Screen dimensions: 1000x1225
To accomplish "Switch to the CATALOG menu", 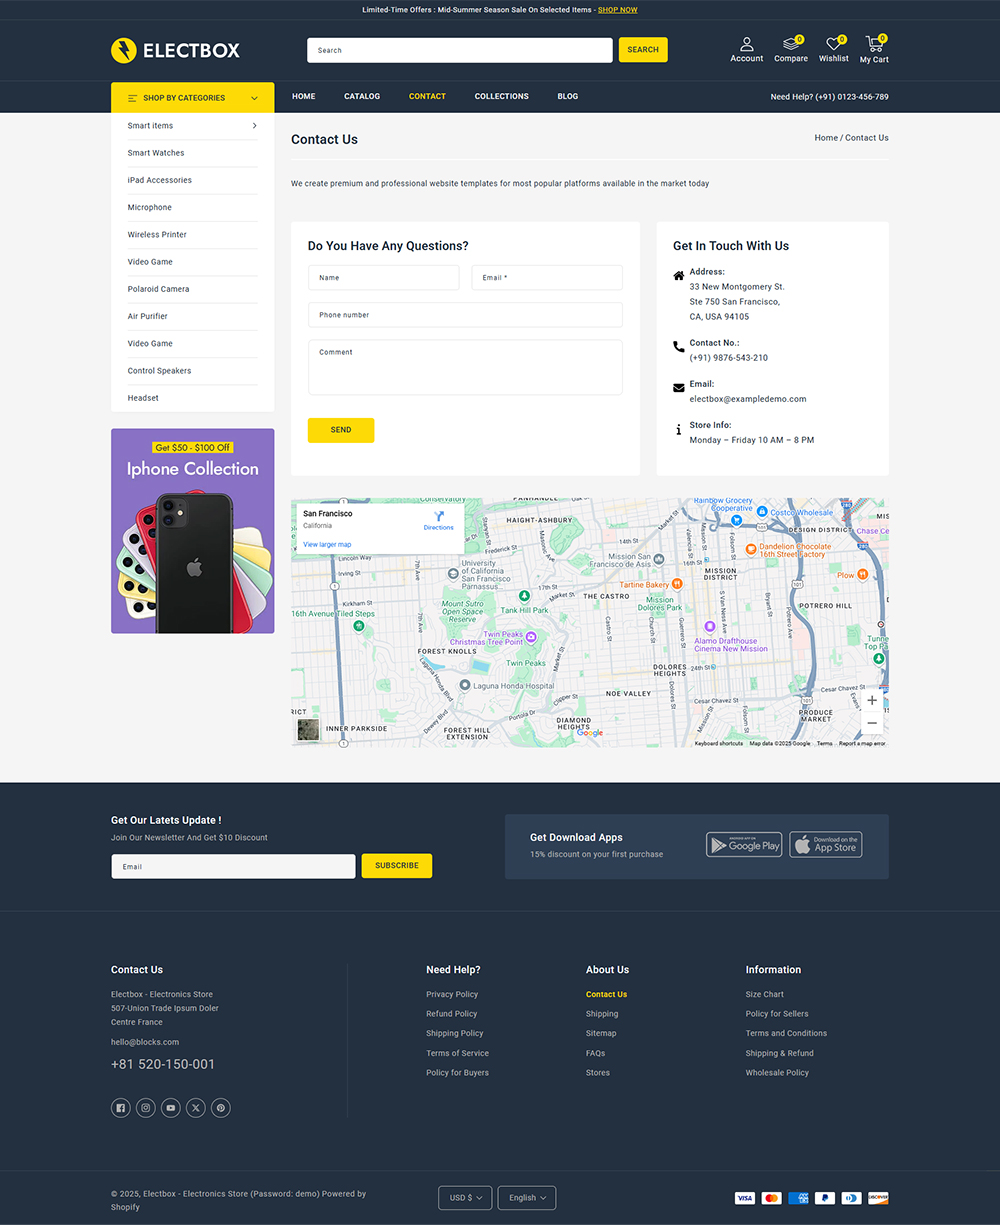I will point(361,96).
